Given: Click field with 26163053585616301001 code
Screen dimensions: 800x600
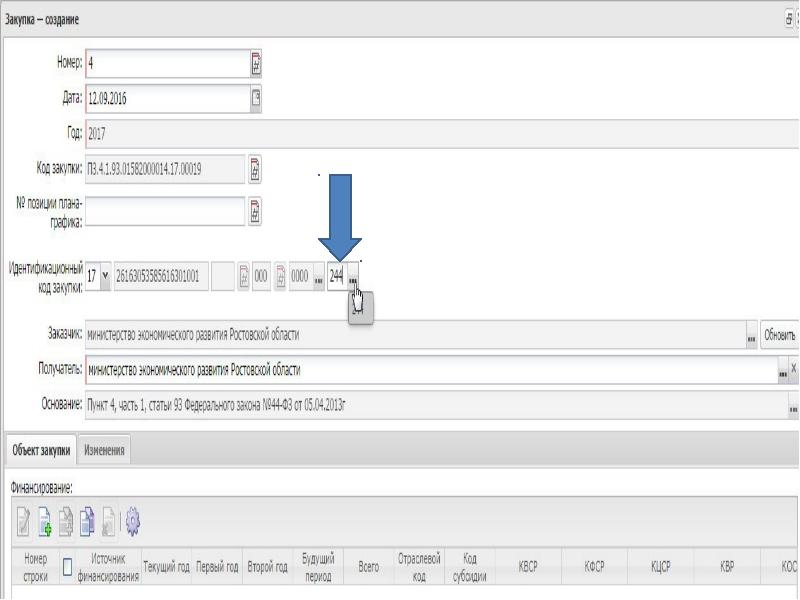Looking at the screenshot, I should (x=161, y=276).
